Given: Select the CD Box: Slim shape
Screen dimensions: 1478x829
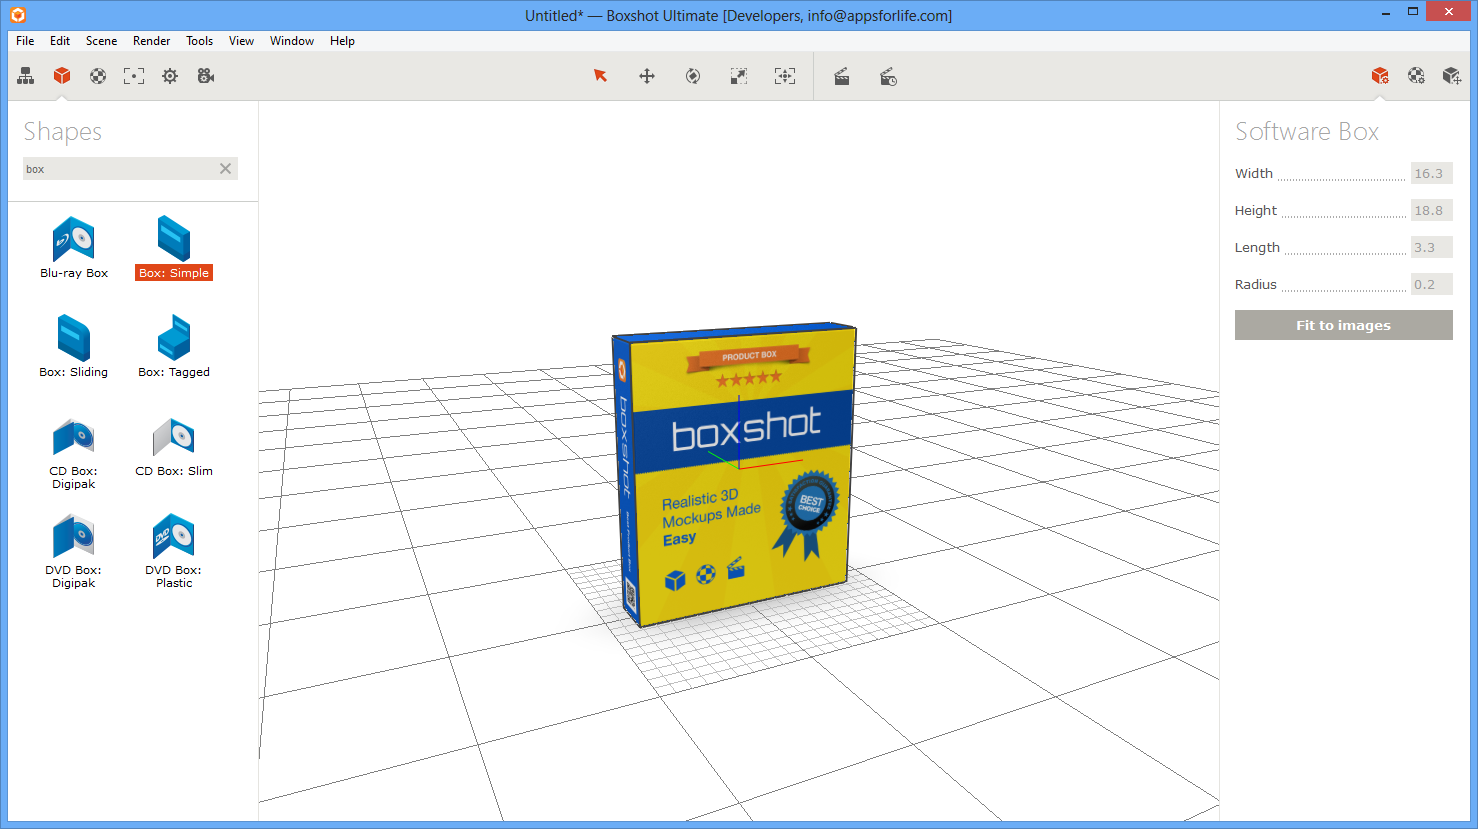Looking at the screenshot, I should (174, 448).
